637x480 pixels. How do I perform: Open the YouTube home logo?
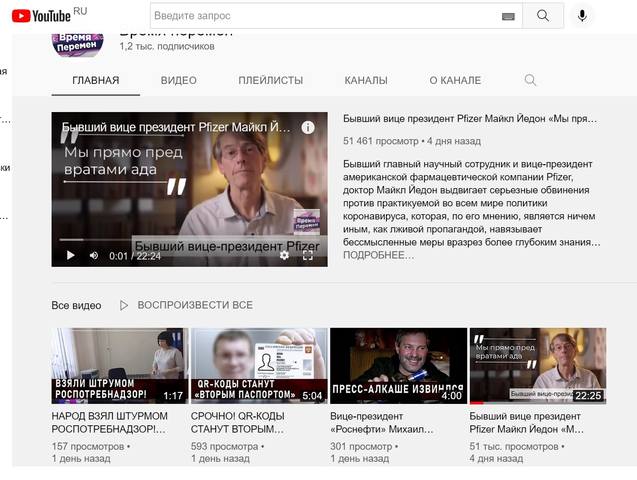pyautogui.click(x=41, y=16)
